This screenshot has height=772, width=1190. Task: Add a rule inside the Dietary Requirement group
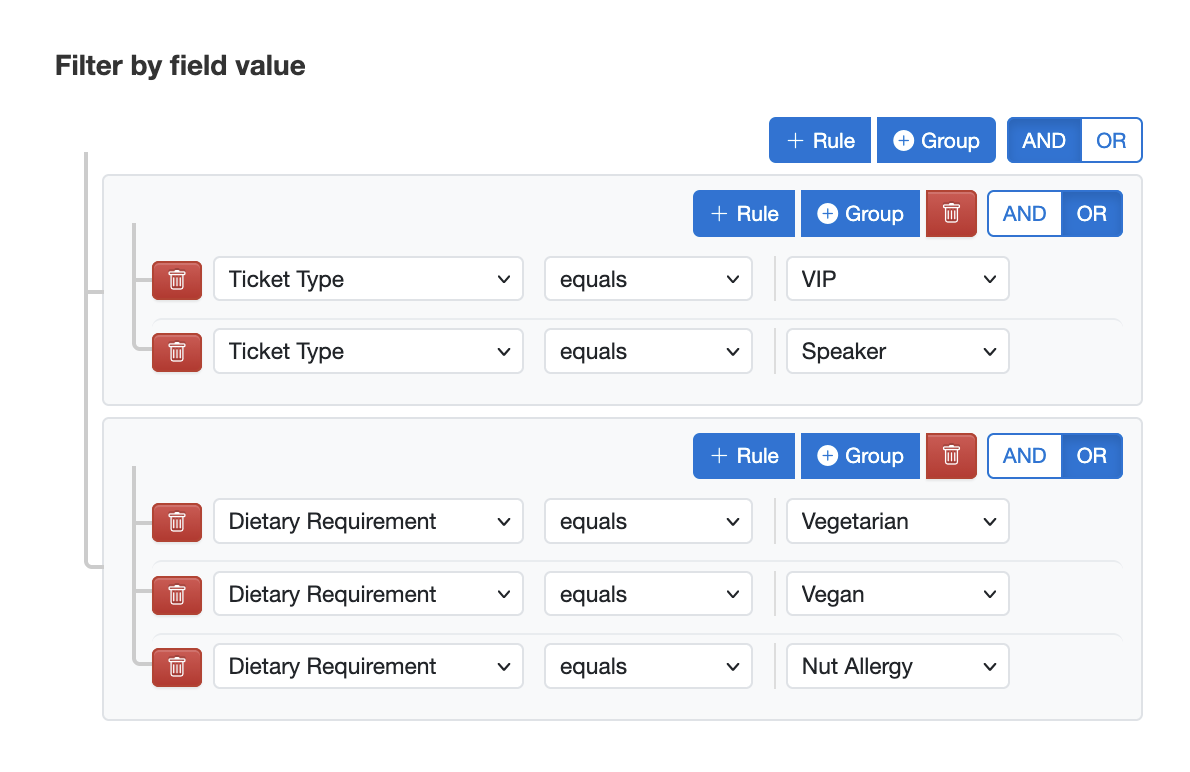(x=743, y=456)
